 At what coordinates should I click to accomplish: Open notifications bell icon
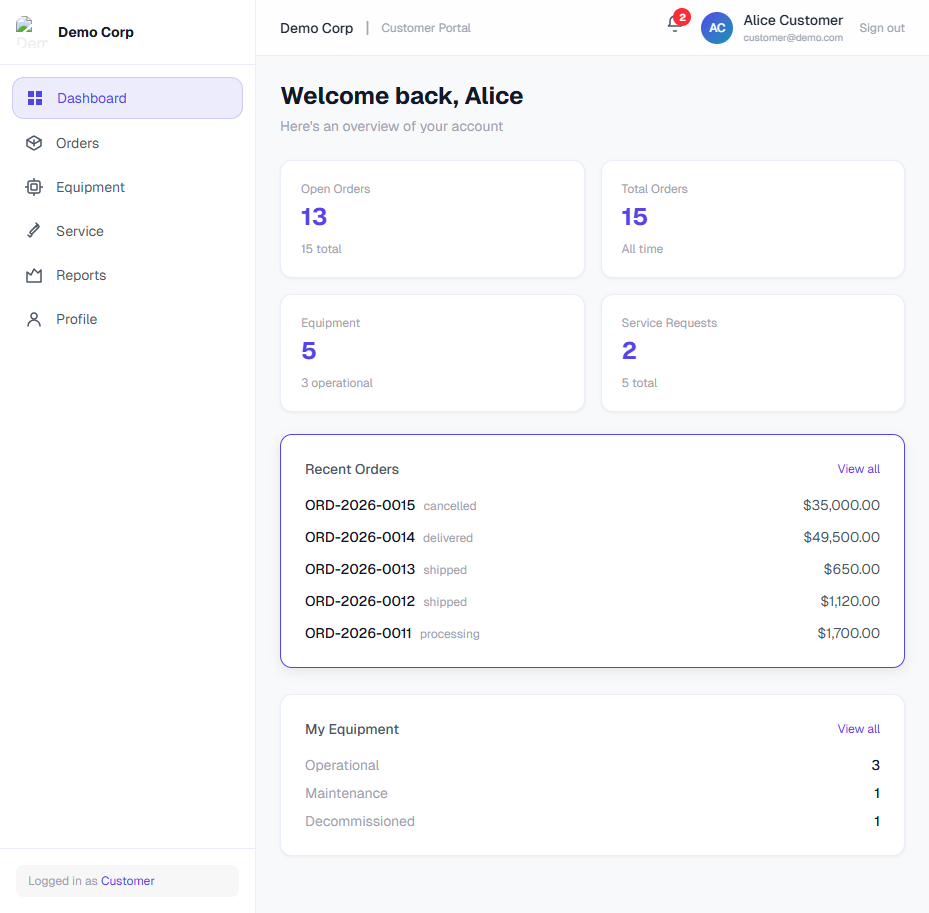[x=674, y=24]
